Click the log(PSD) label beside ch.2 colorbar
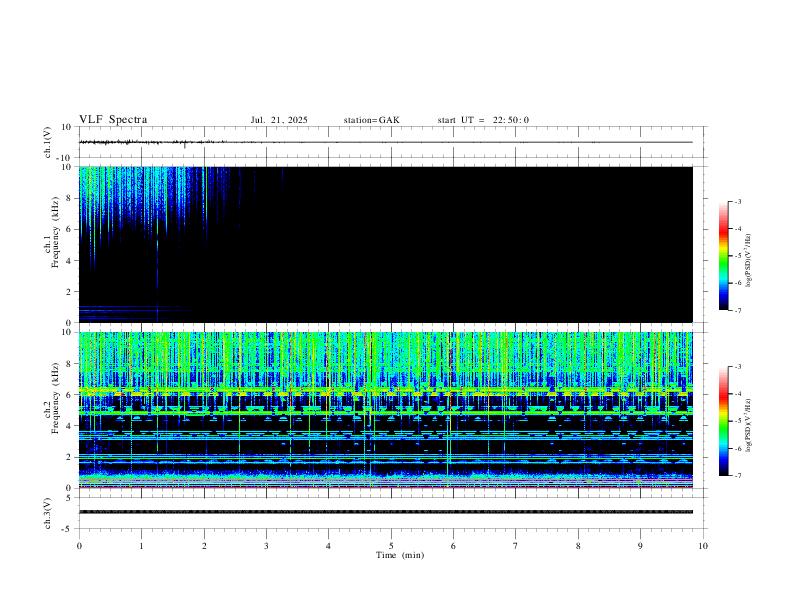 pos(749,425)
